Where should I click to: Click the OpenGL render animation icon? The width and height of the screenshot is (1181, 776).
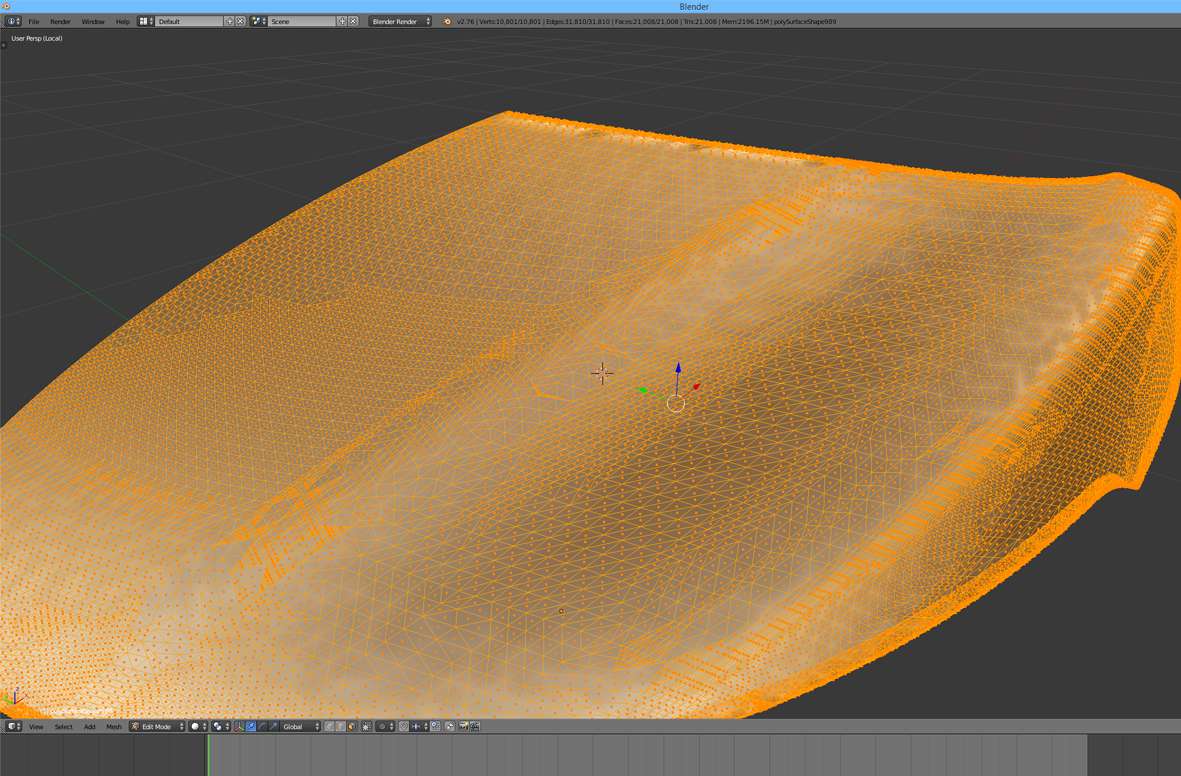475,726
